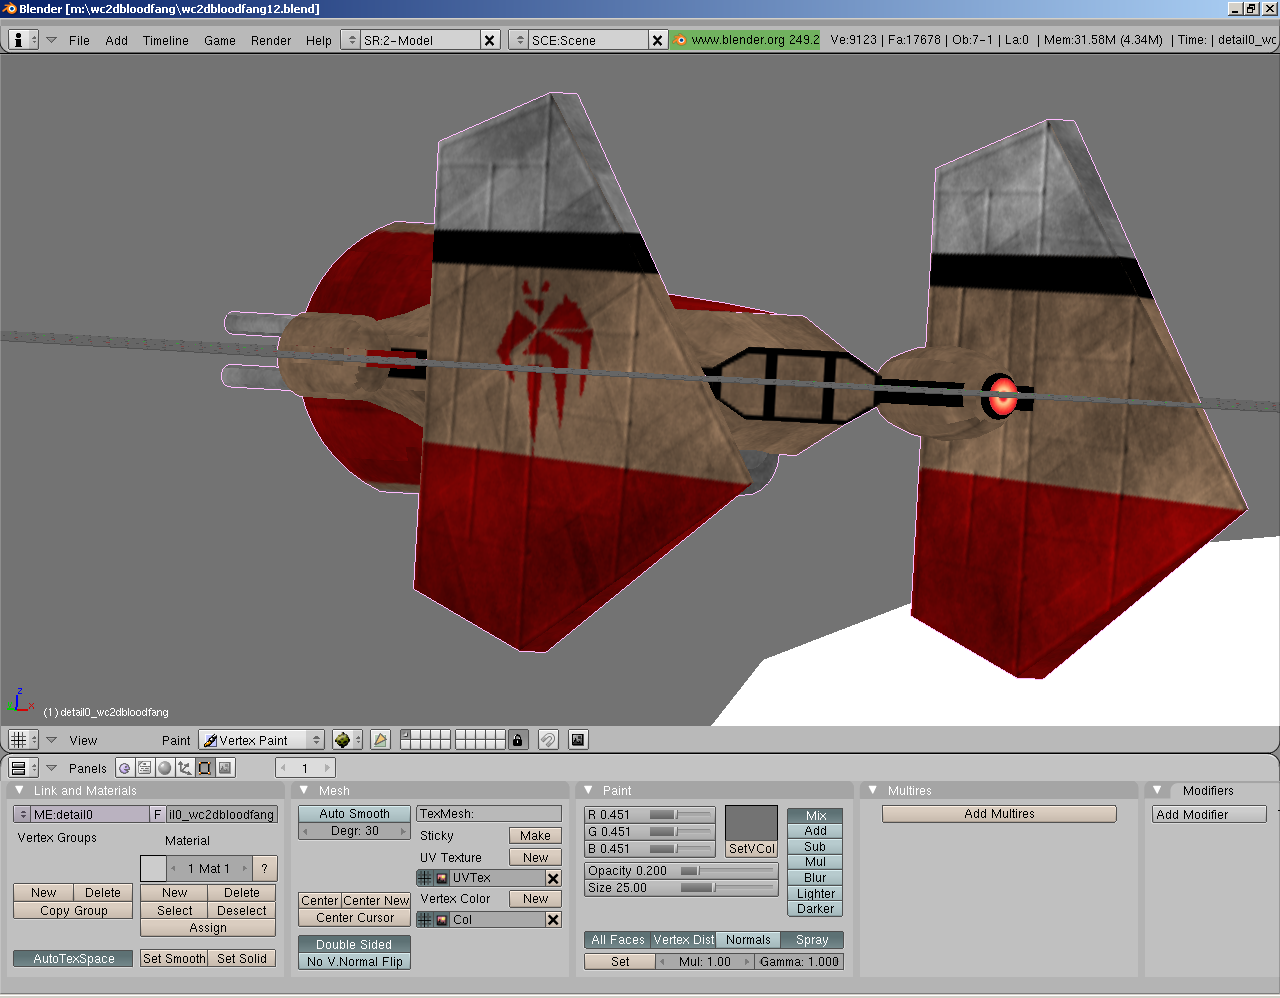Click the Add Multires button
The image size is (1280, 998).
click(998, 814)
